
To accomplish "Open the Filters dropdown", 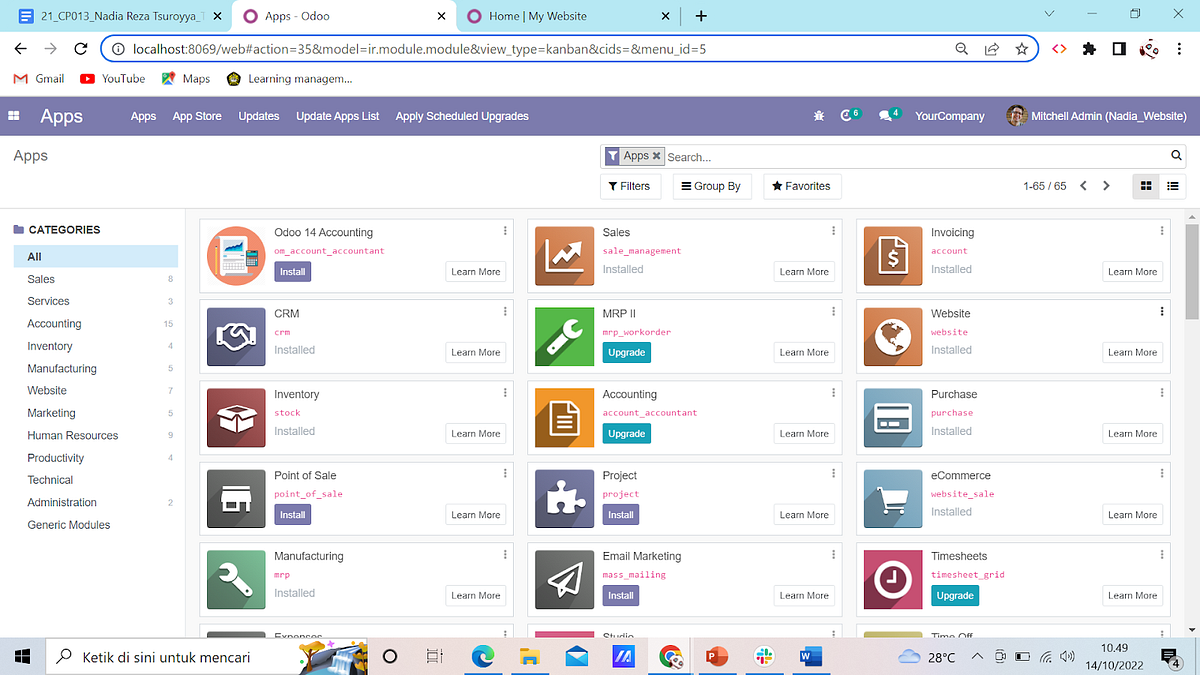I will click(630, 186).
